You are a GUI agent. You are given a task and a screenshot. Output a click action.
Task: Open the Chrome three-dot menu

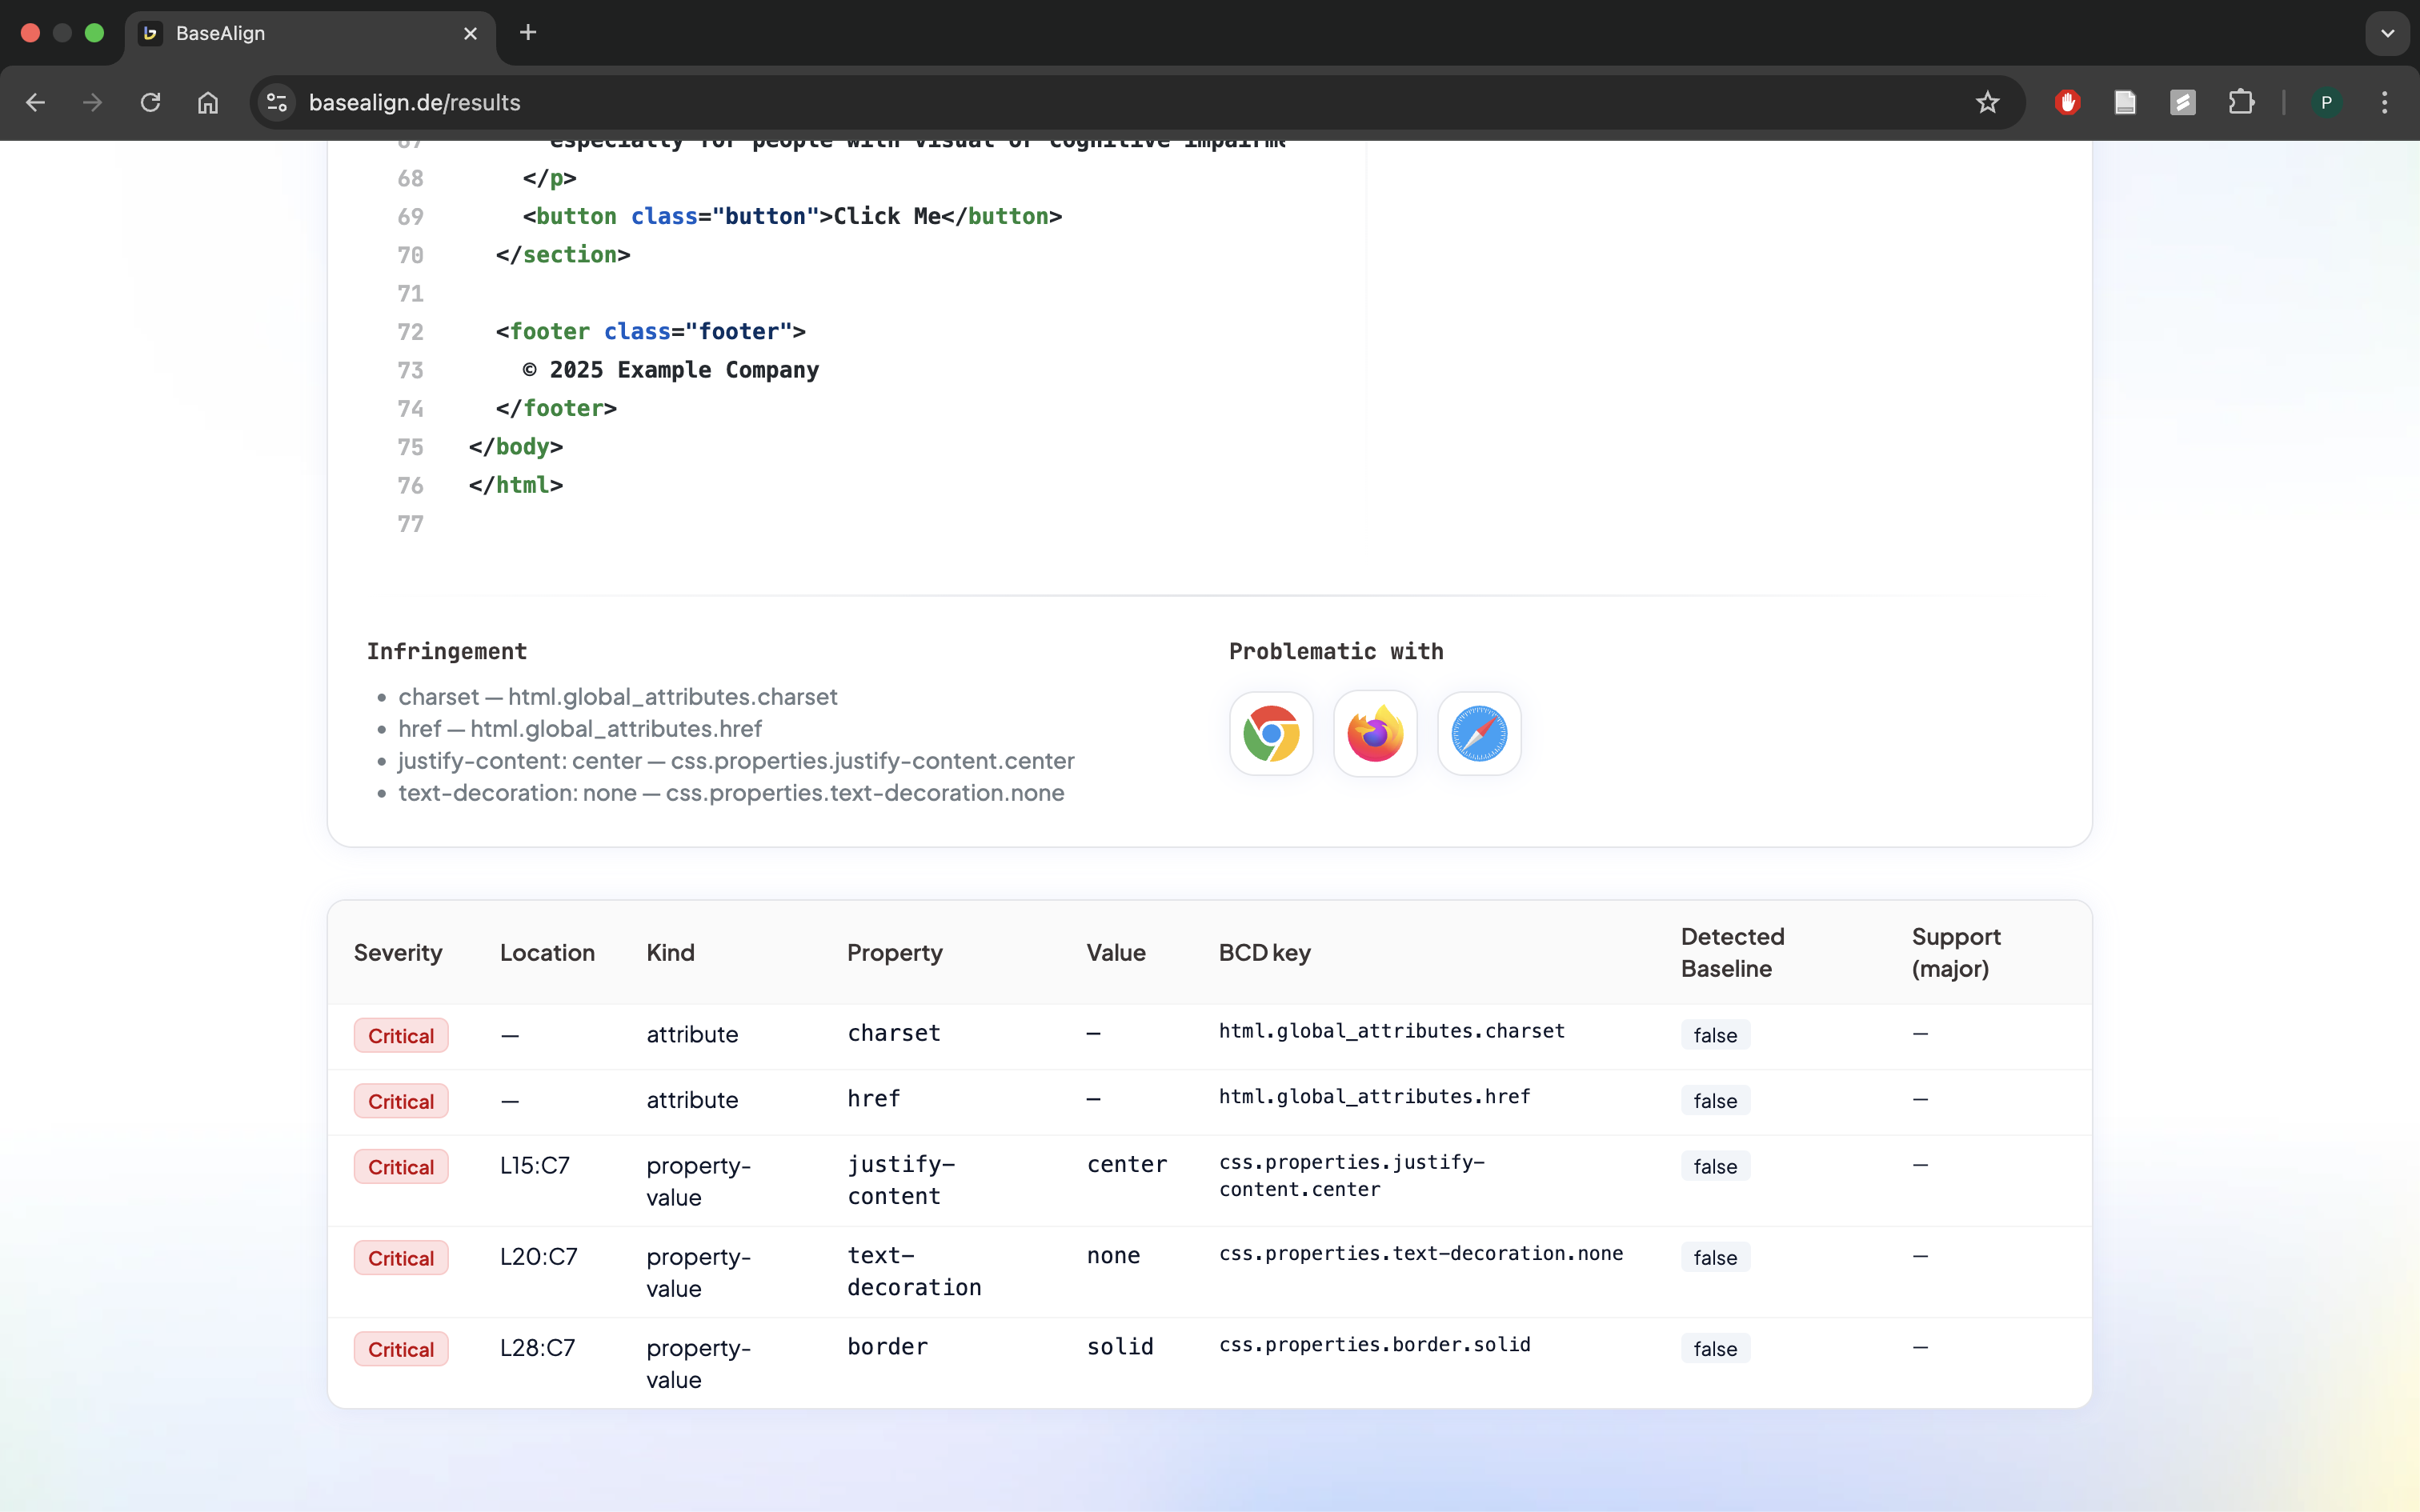(x=2384, y=102)
